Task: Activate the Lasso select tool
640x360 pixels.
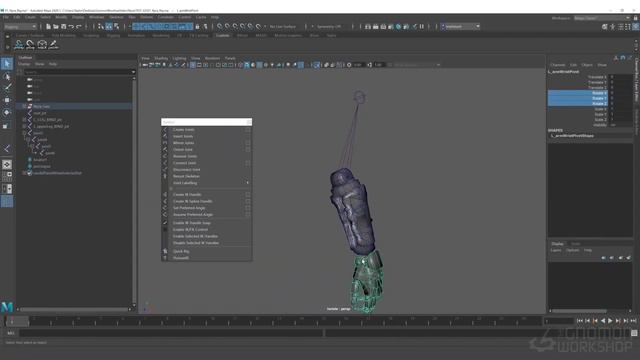Action: [x=7, y=76]
